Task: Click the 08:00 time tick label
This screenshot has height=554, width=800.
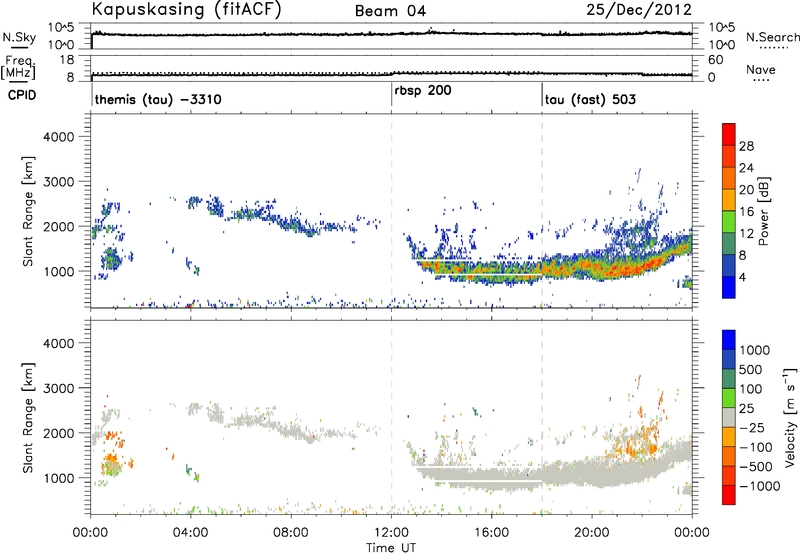Action: (x=291, y=533)
